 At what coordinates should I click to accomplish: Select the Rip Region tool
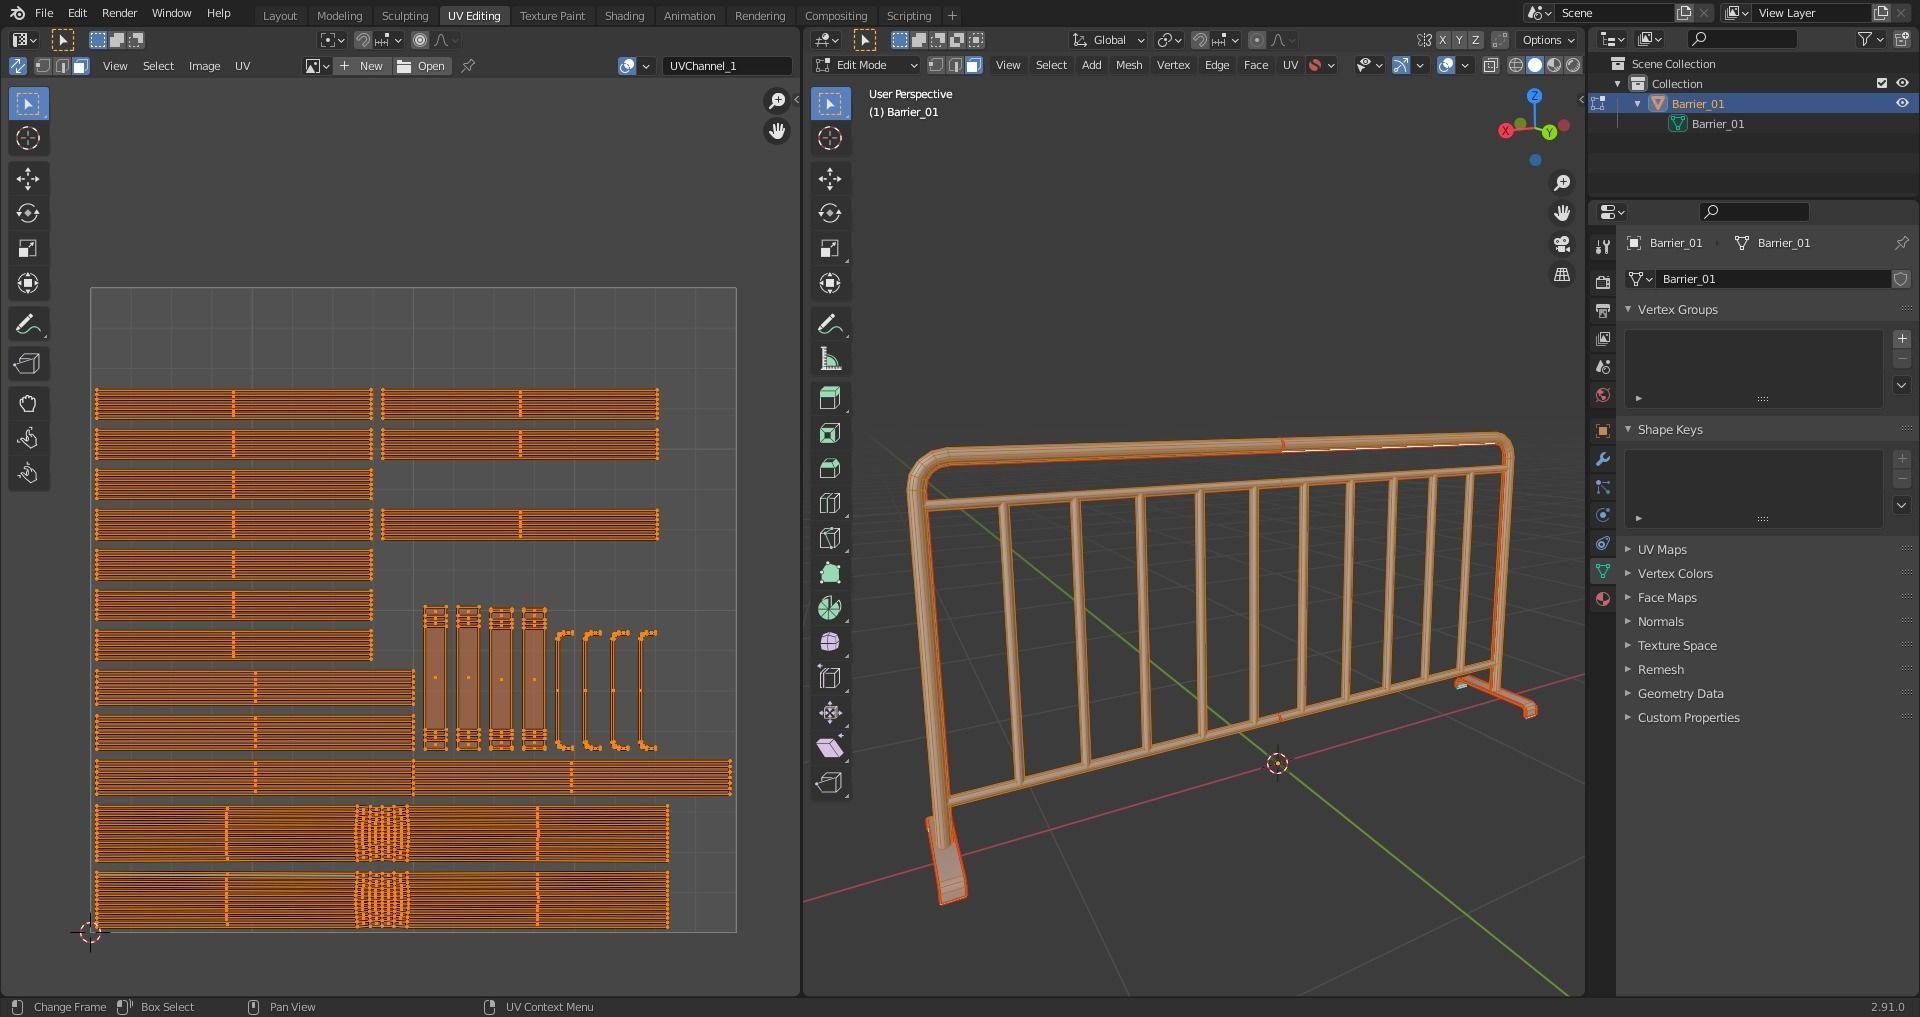[830, 782]
